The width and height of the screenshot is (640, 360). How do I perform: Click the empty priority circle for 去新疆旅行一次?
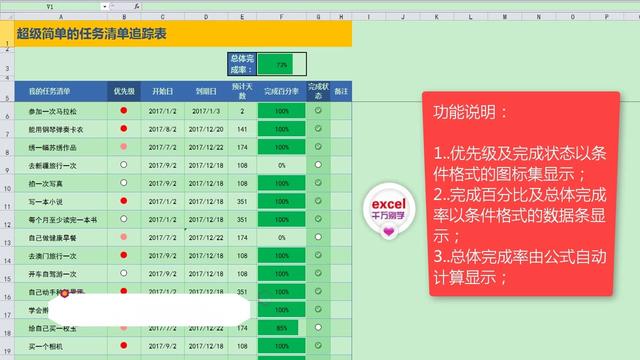coord(124,165)
